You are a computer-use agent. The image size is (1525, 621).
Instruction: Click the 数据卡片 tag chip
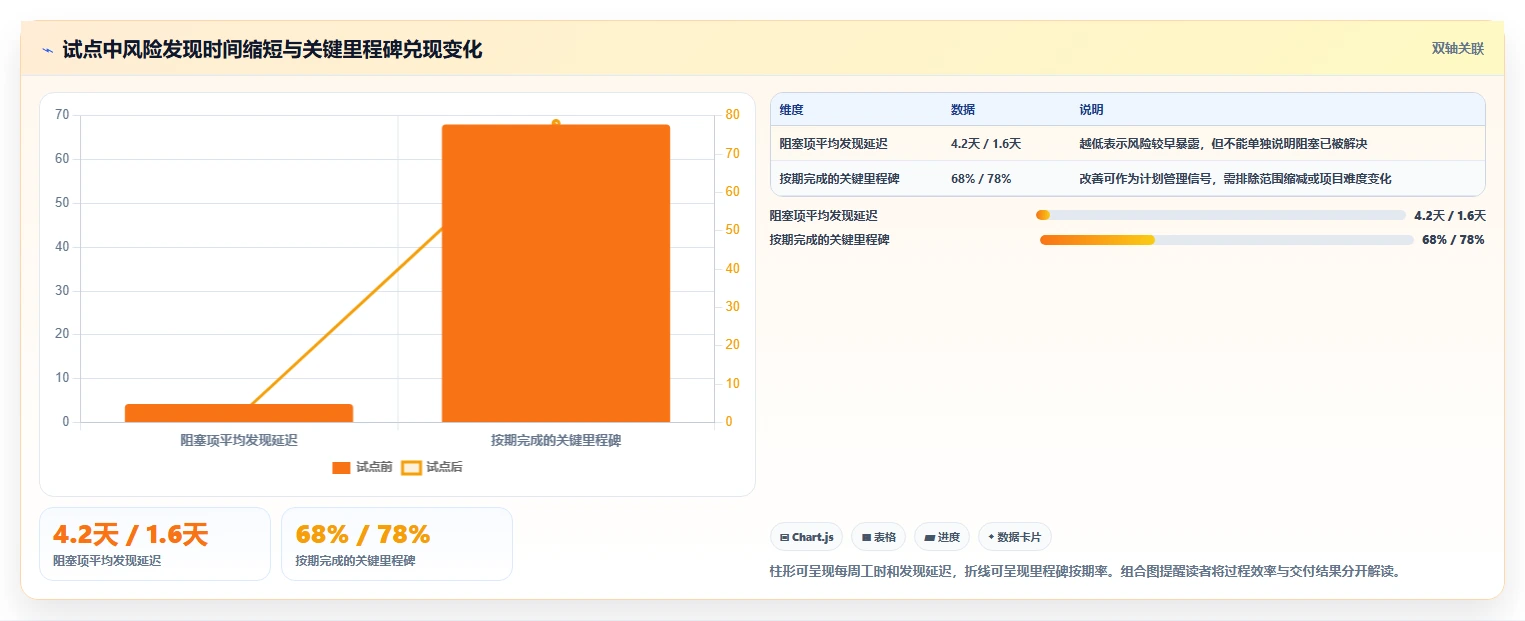pyautogui.click(x=1014, y=537)
